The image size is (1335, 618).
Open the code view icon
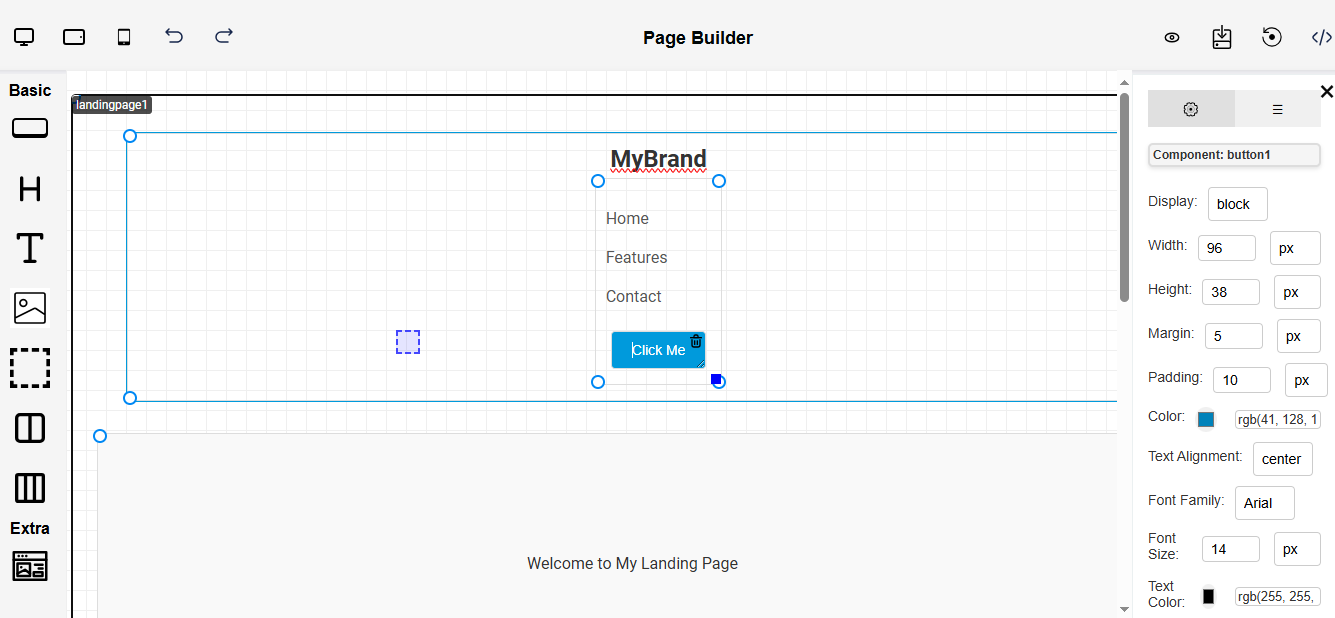pyautogui.click(x=1322, y=38)
